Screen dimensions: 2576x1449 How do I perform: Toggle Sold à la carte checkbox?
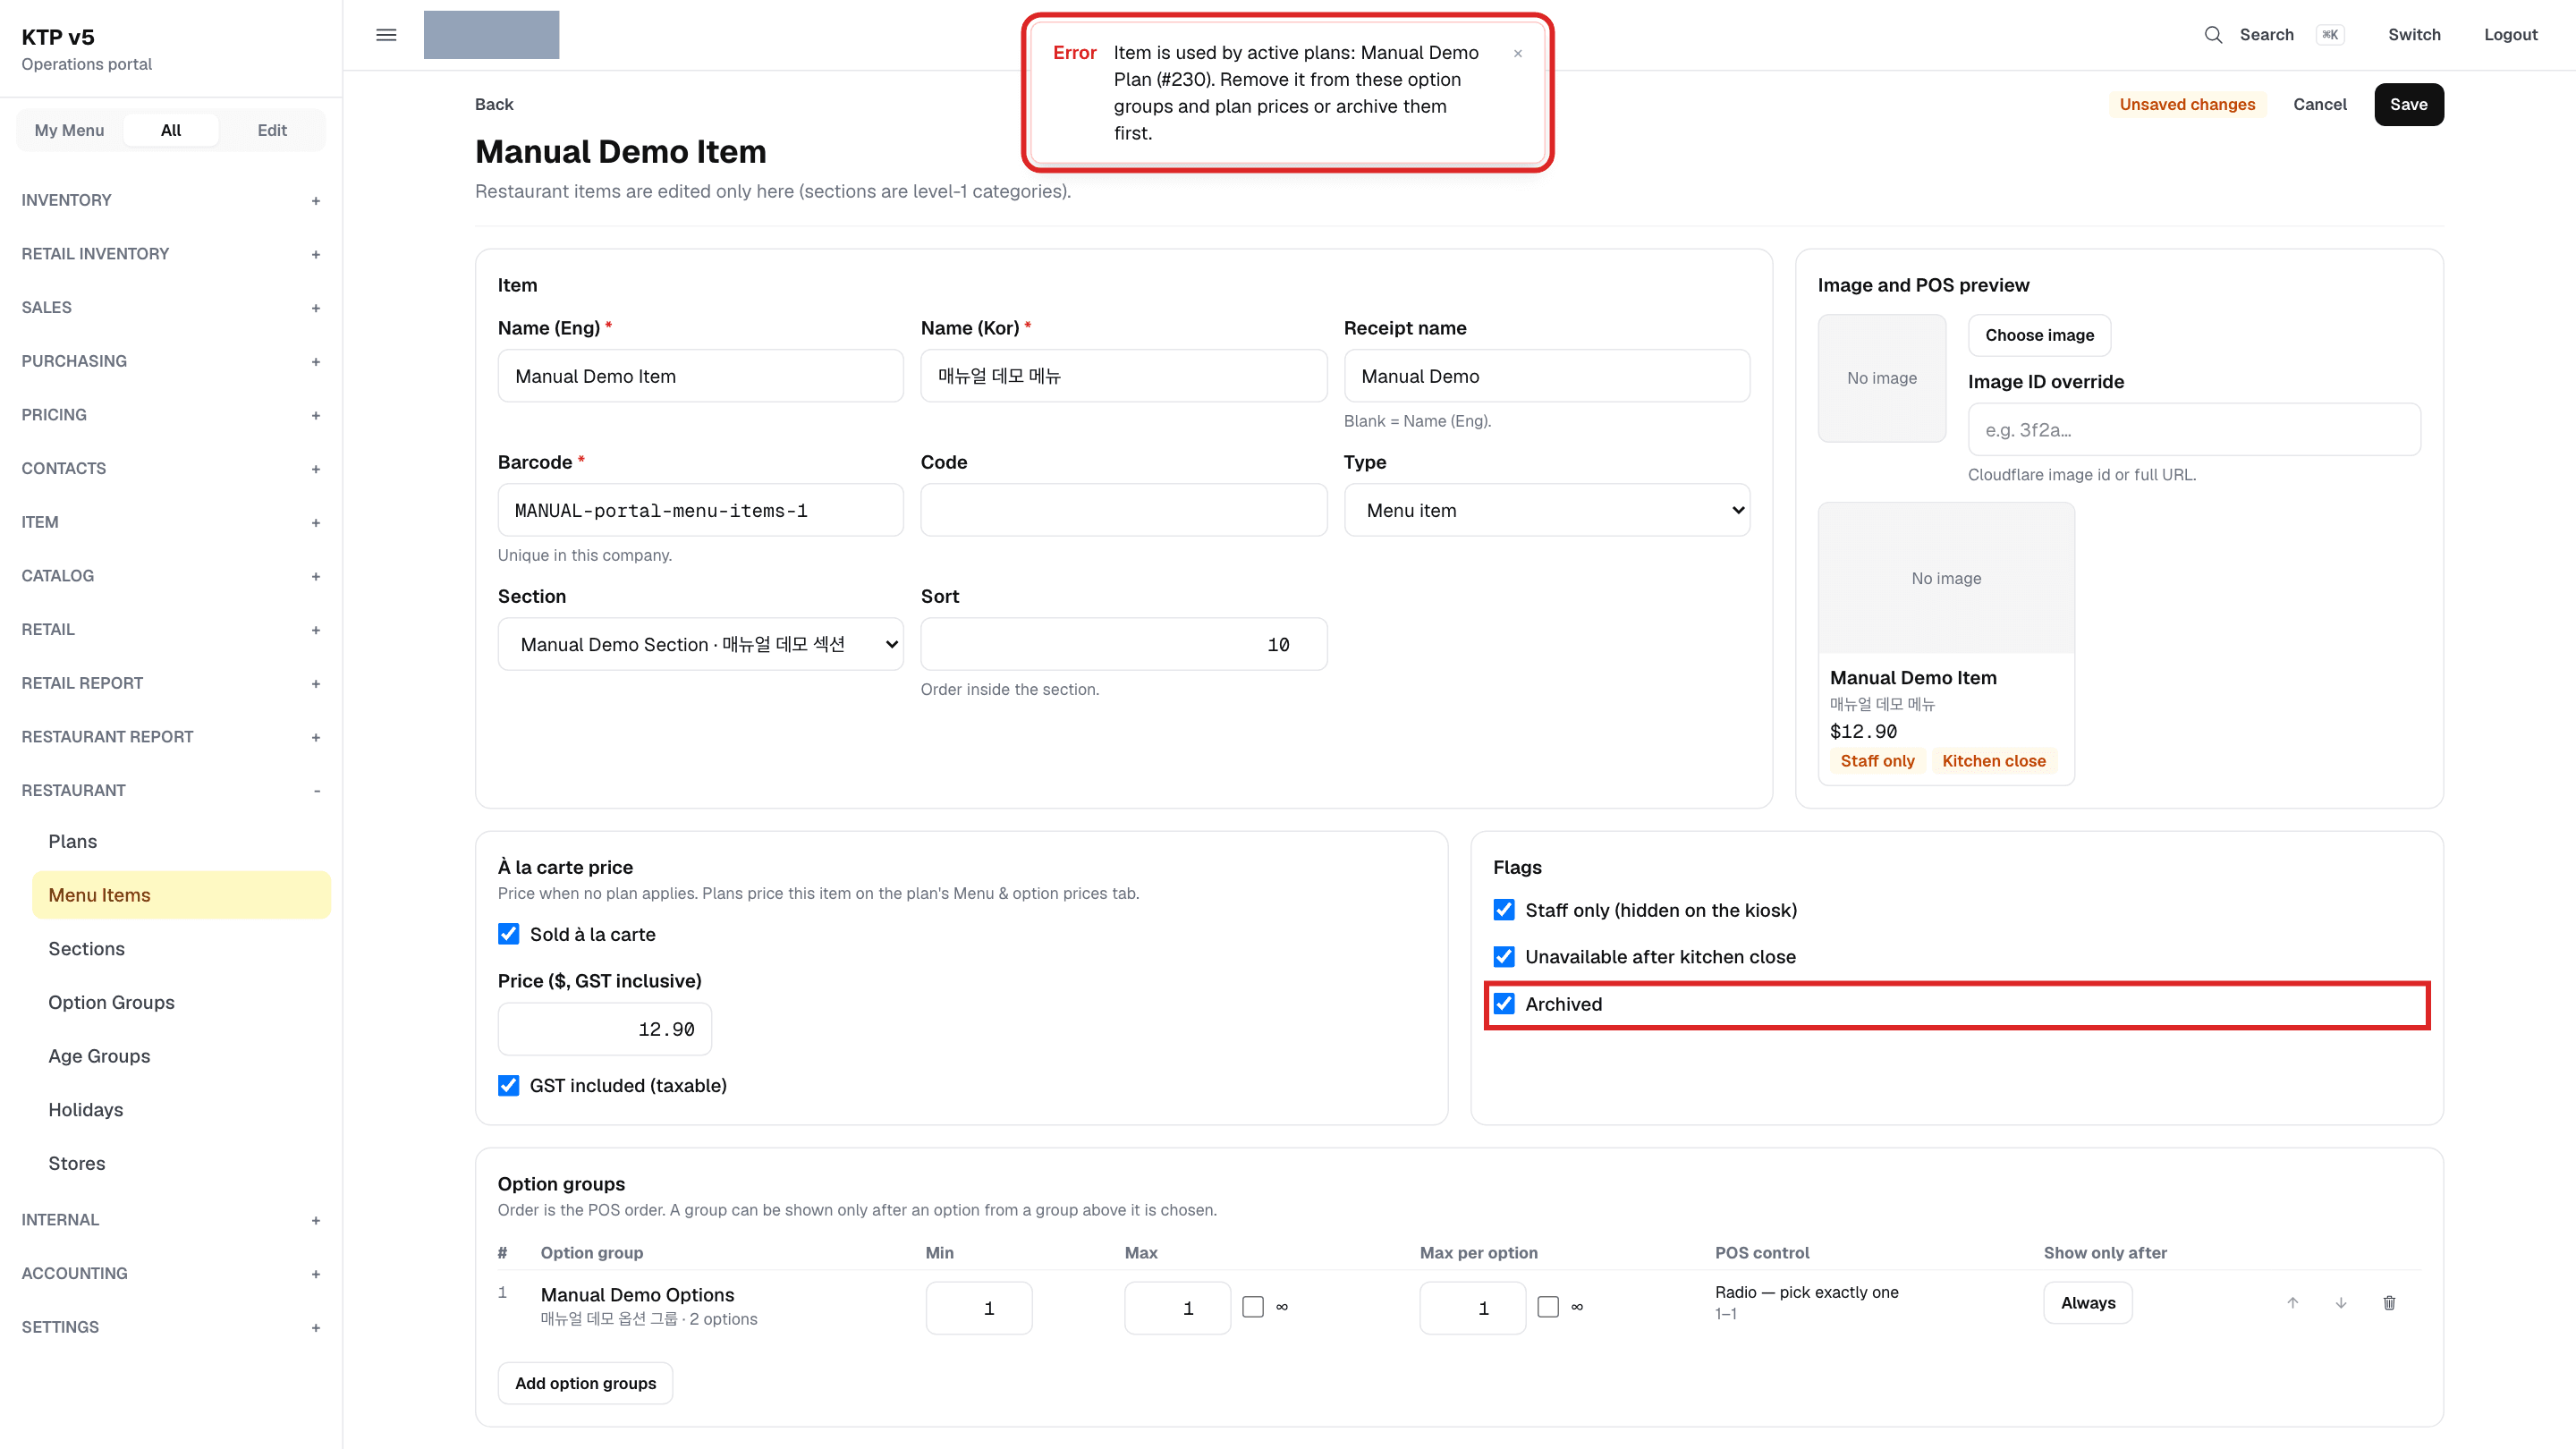509,934
